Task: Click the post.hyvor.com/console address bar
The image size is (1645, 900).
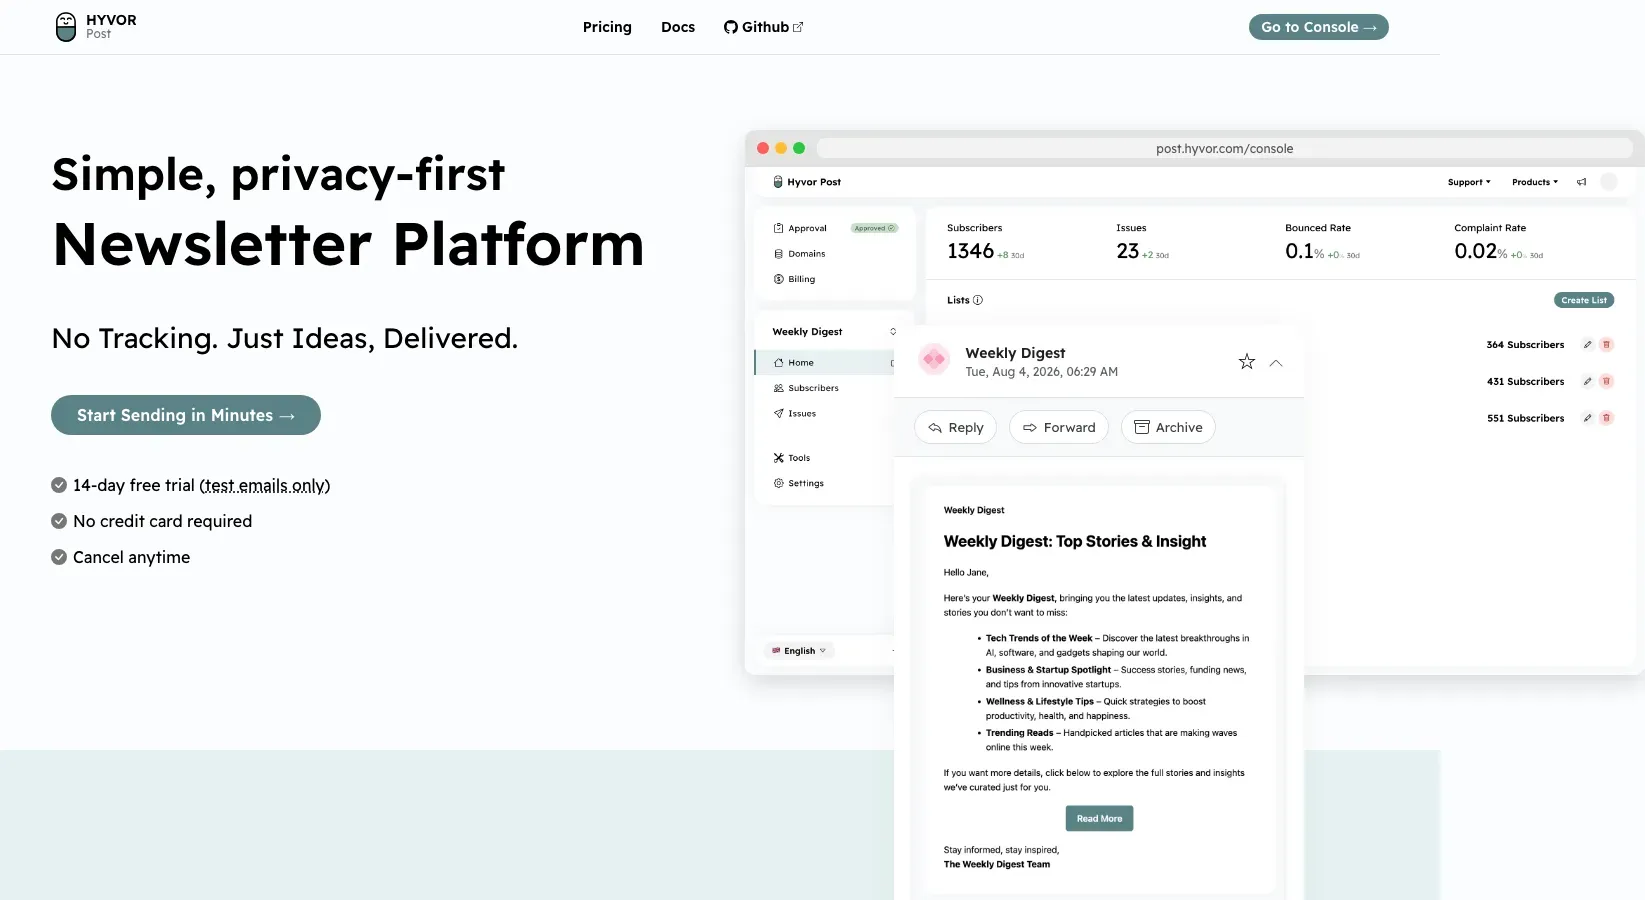Action: [x=1224, y=148]
